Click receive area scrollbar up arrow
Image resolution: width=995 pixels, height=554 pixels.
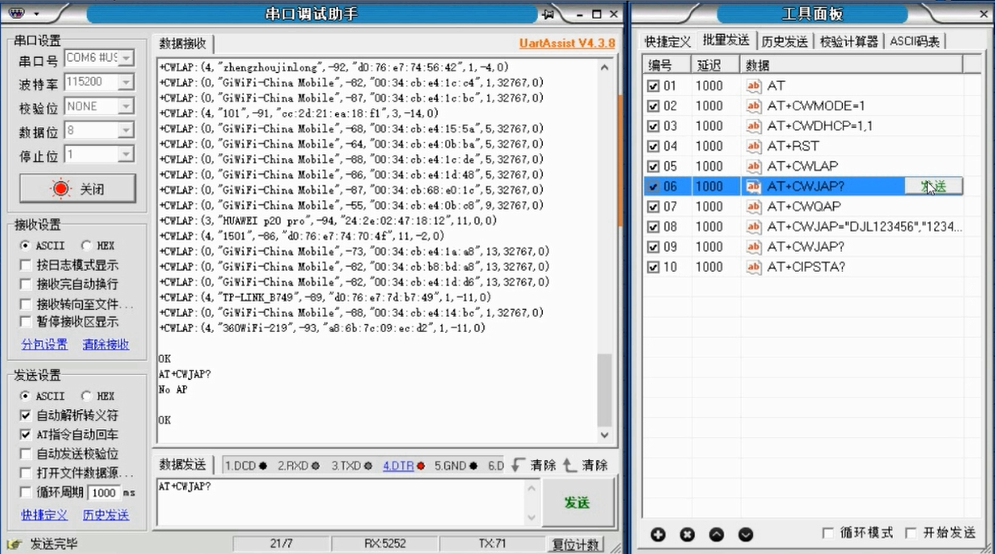(604, 67)
